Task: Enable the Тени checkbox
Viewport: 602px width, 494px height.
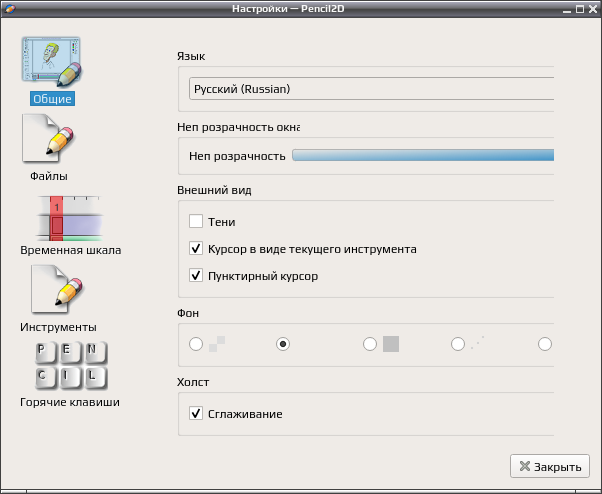Action: pyautogui.click(x=196, y=221)
